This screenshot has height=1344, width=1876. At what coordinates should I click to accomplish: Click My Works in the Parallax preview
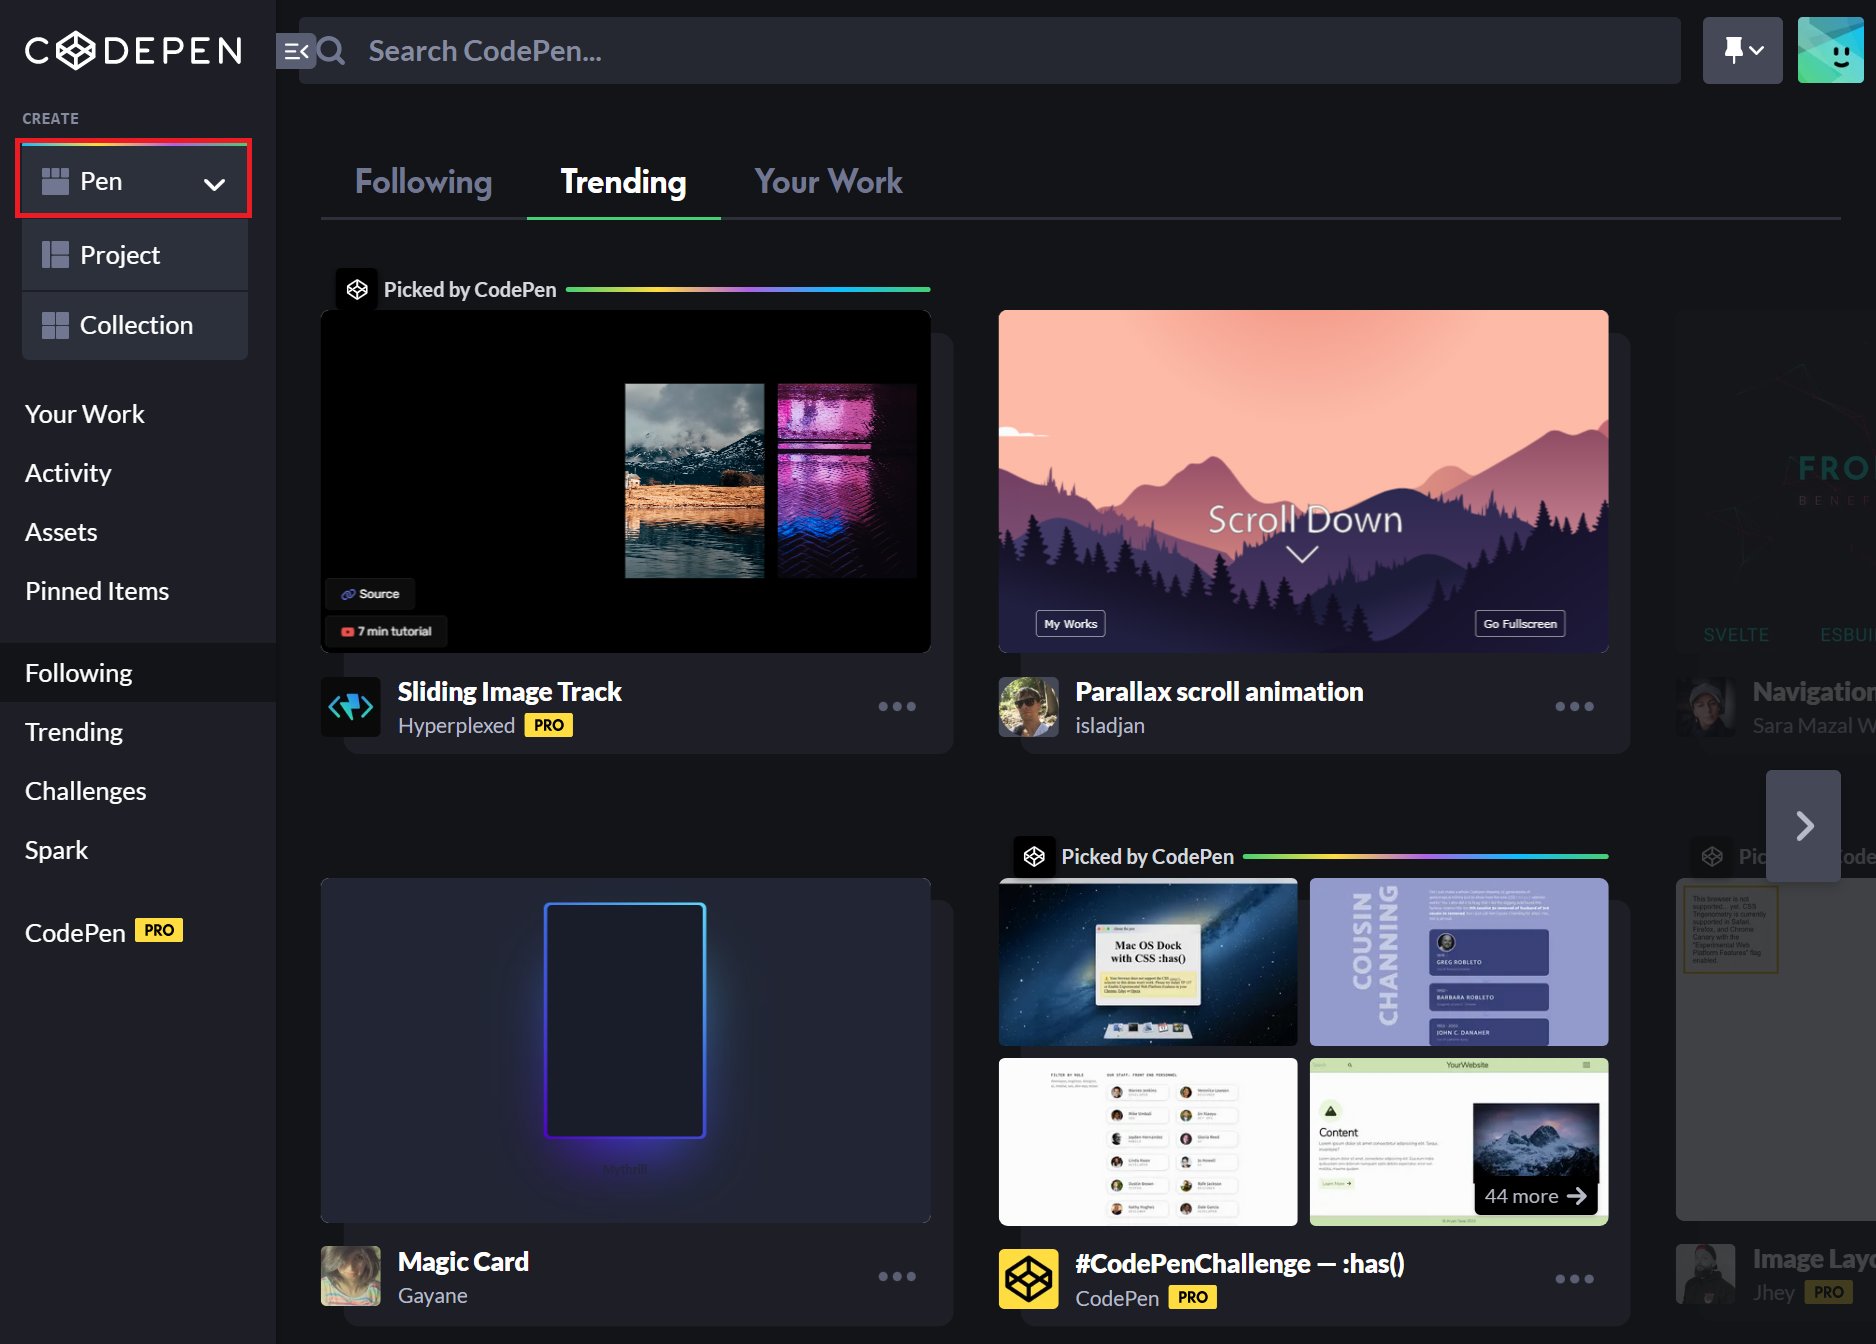[1070, 624]
